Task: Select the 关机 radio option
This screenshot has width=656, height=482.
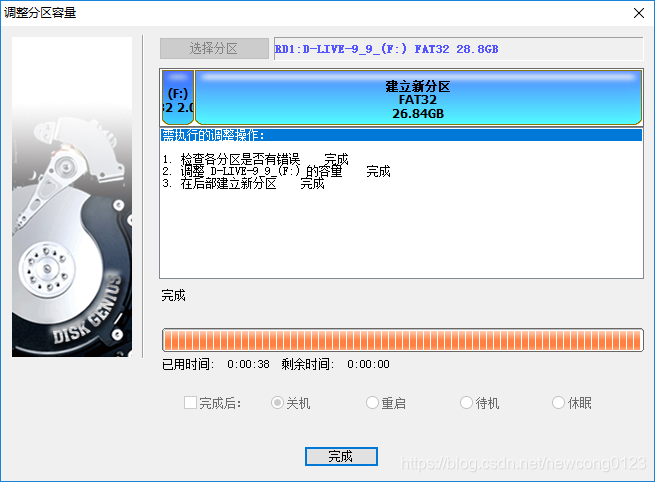Action: [277, 403]
